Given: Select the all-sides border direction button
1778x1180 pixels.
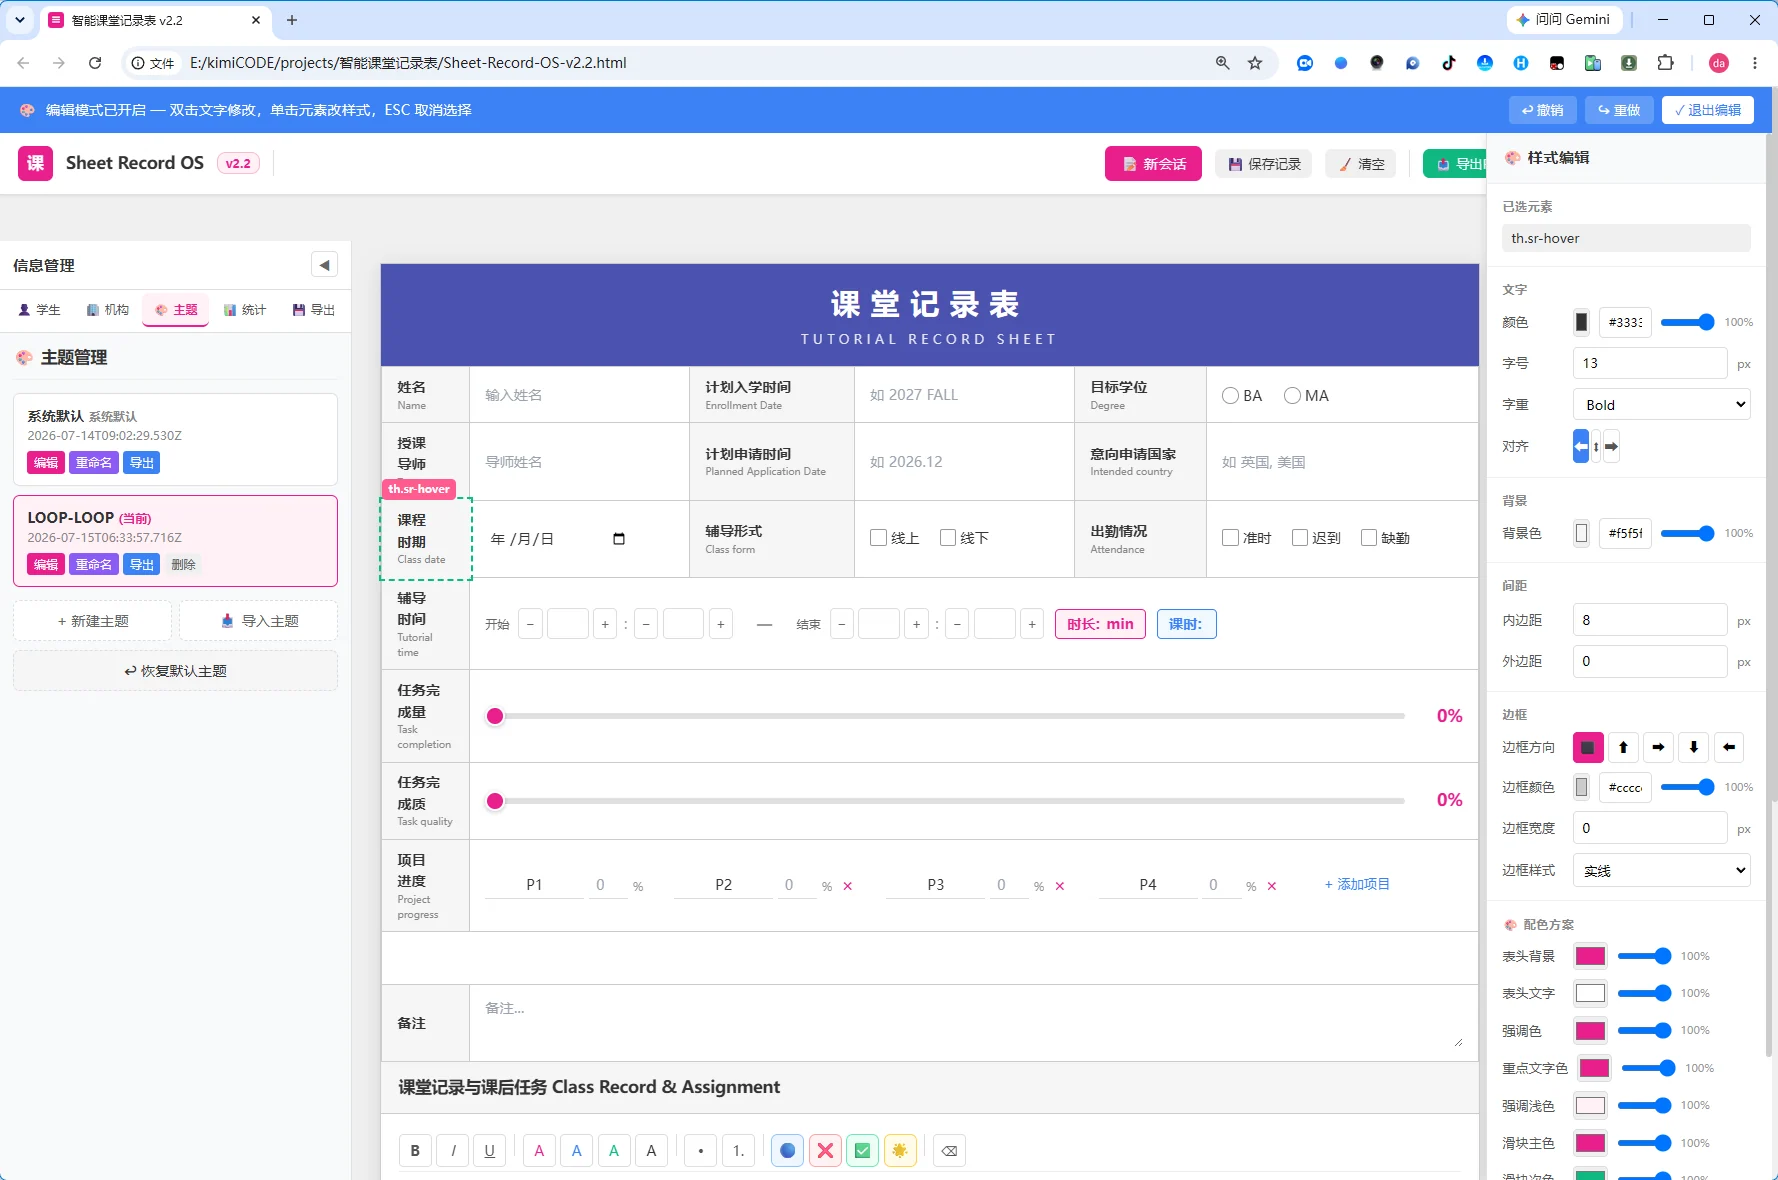Looking at the screenshot, I should (x=1588, y=747).
